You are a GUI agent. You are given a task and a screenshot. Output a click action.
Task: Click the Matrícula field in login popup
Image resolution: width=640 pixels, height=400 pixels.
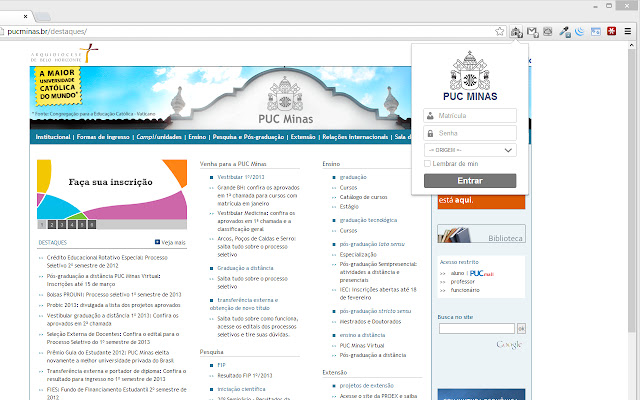(x=470, y=116)
